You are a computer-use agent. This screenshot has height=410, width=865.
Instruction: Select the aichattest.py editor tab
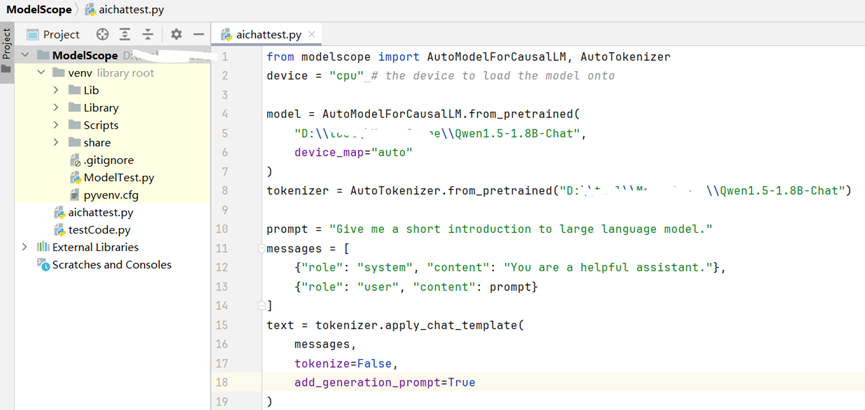pyautogui.click(x=268, y=35)
